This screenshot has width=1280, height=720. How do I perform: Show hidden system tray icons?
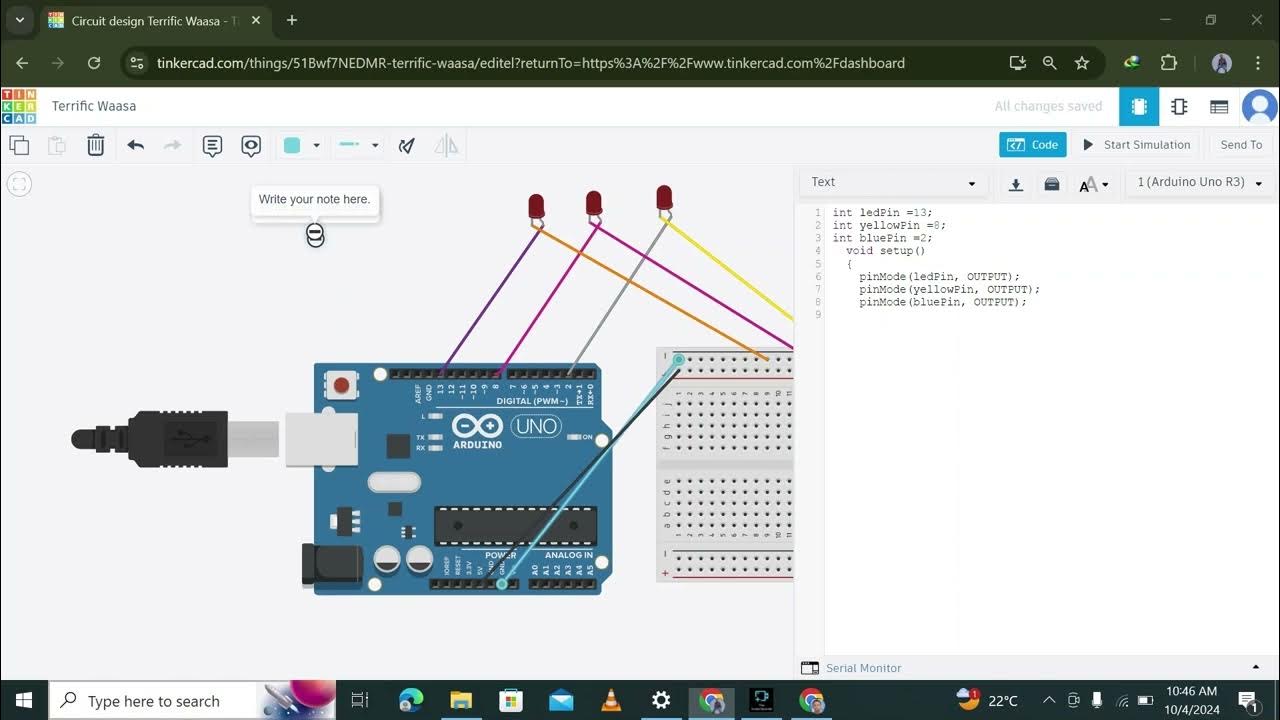point(1049,701)
